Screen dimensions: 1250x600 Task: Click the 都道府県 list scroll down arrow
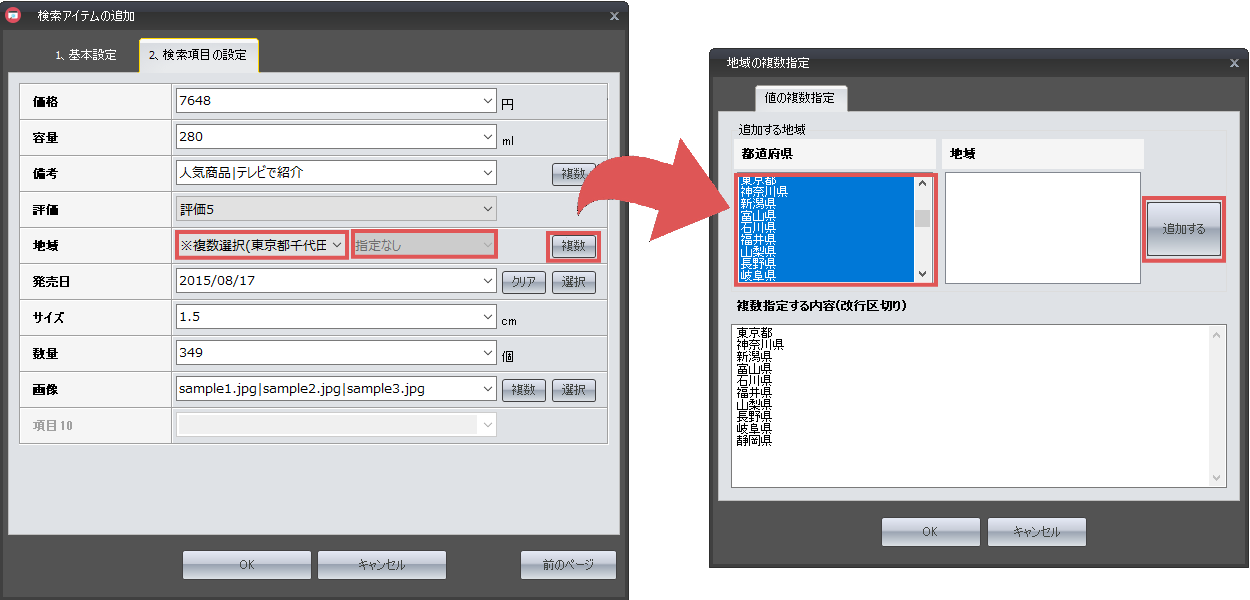point(922,274)
